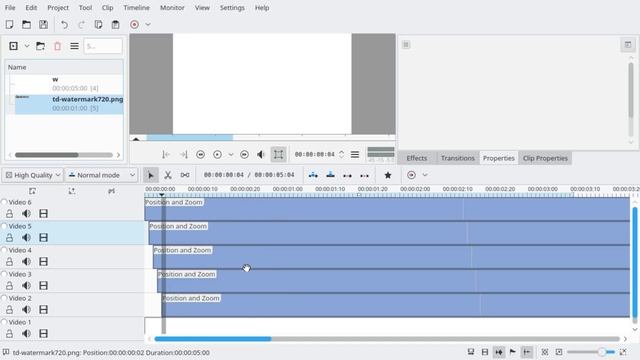Open the Timeline menu
This screenshot has height=360, width=640.
pyautogui.click(x=136, y=8)
